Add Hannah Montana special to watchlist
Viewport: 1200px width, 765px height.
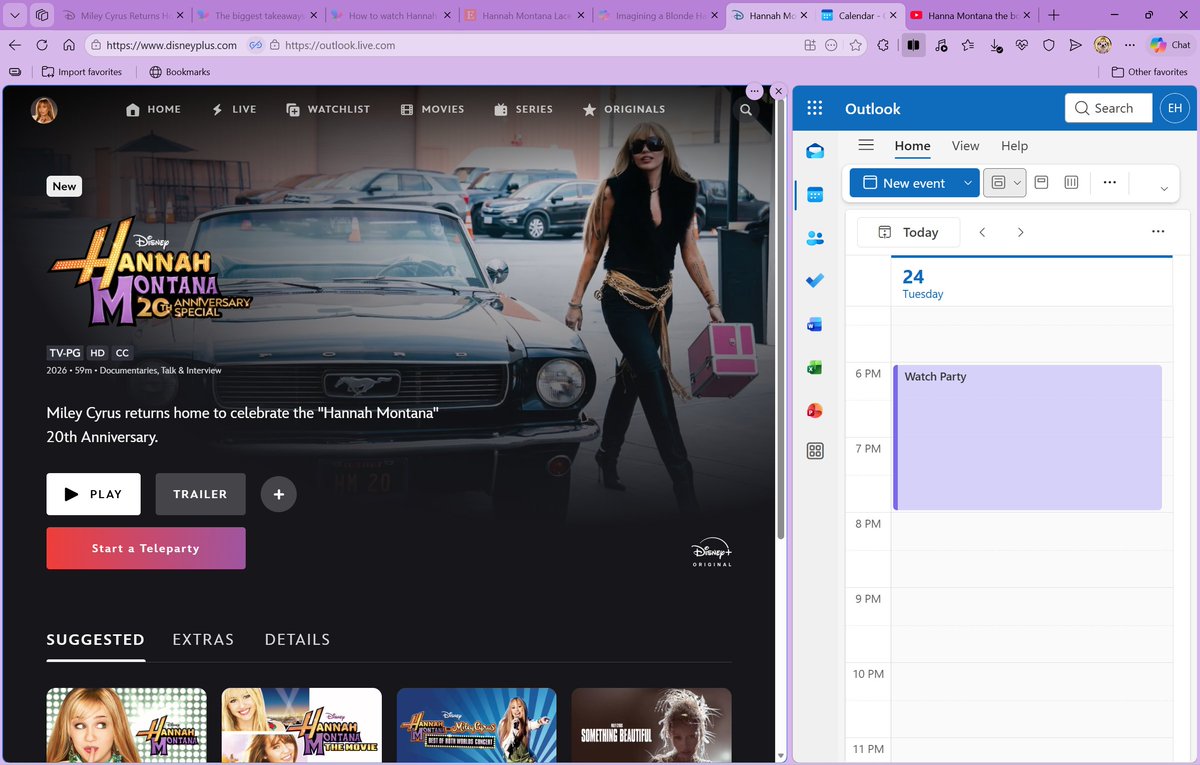(x=279, y=494)
